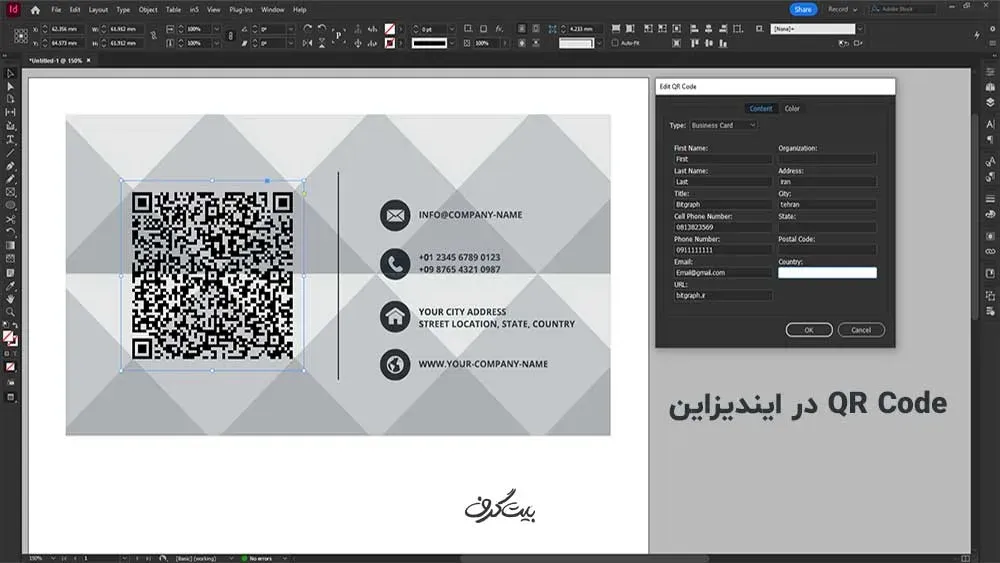Image resolution: width=1000 pixels, height=563 pixels.
Task: Select the Scissors tool
Action: pos(10,219)
